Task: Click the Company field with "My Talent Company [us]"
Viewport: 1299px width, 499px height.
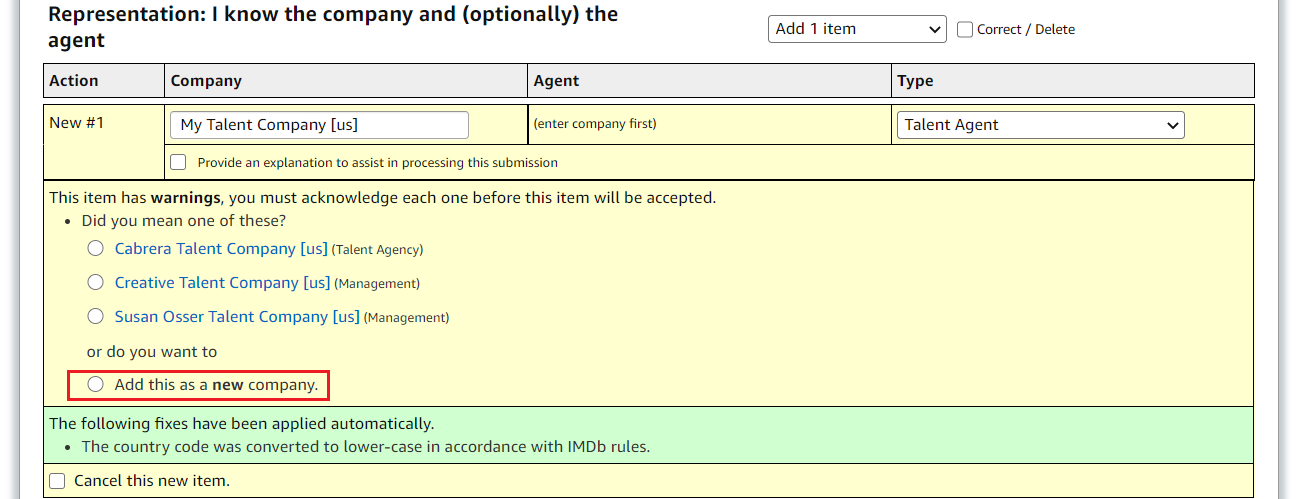Action: coord(319,125)
